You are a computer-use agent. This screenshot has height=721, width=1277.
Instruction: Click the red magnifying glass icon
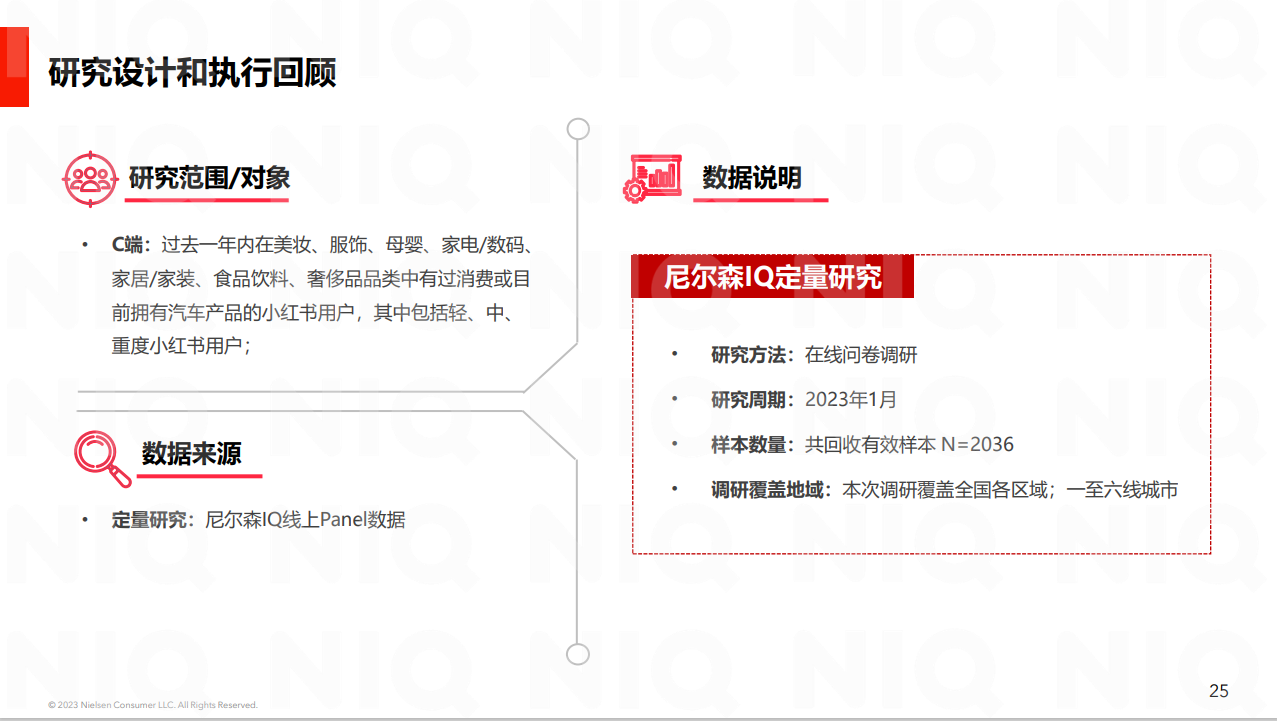pos(102,458)
